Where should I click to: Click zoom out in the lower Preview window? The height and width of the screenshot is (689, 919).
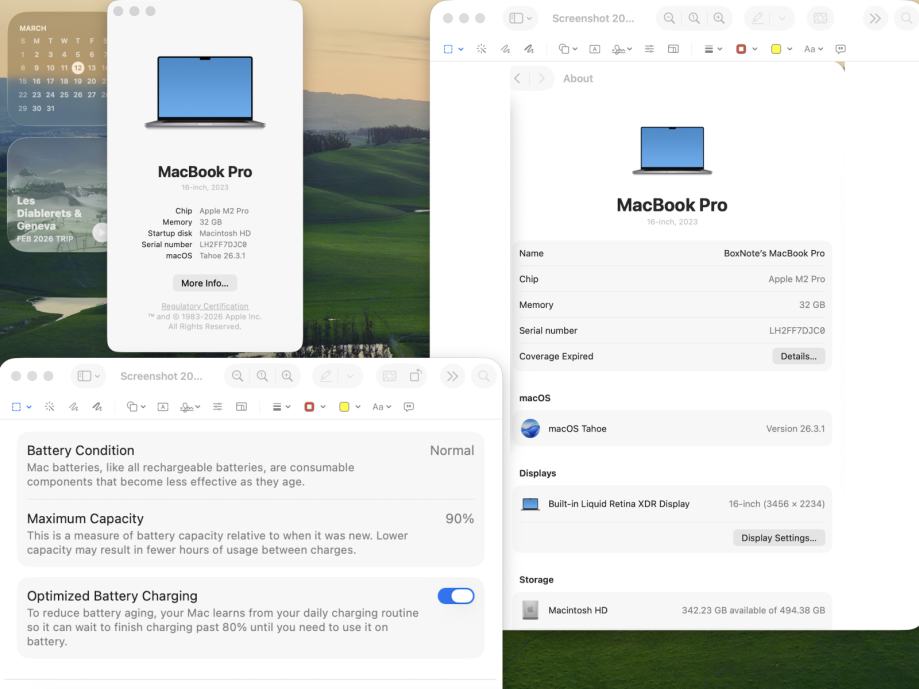click(x=237, y=376)
